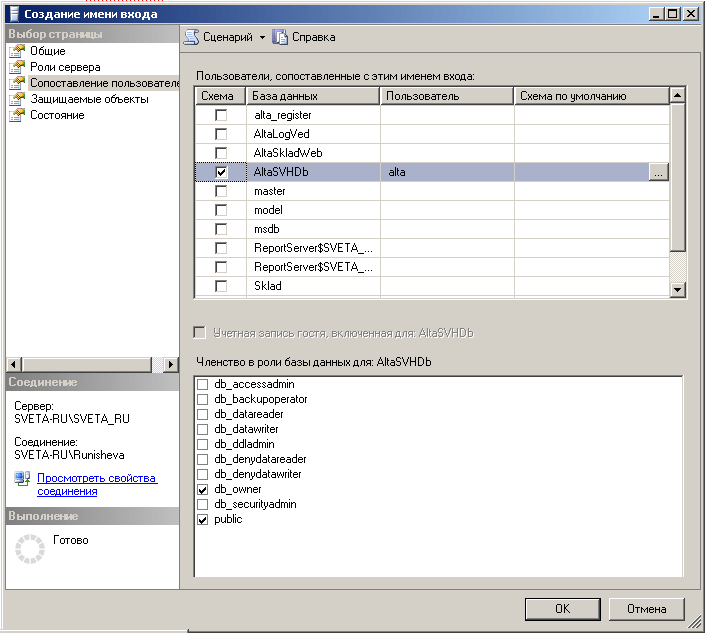705x633 pixels.
Task: Click the connection properties icon
Action: (x=23, y=481)
